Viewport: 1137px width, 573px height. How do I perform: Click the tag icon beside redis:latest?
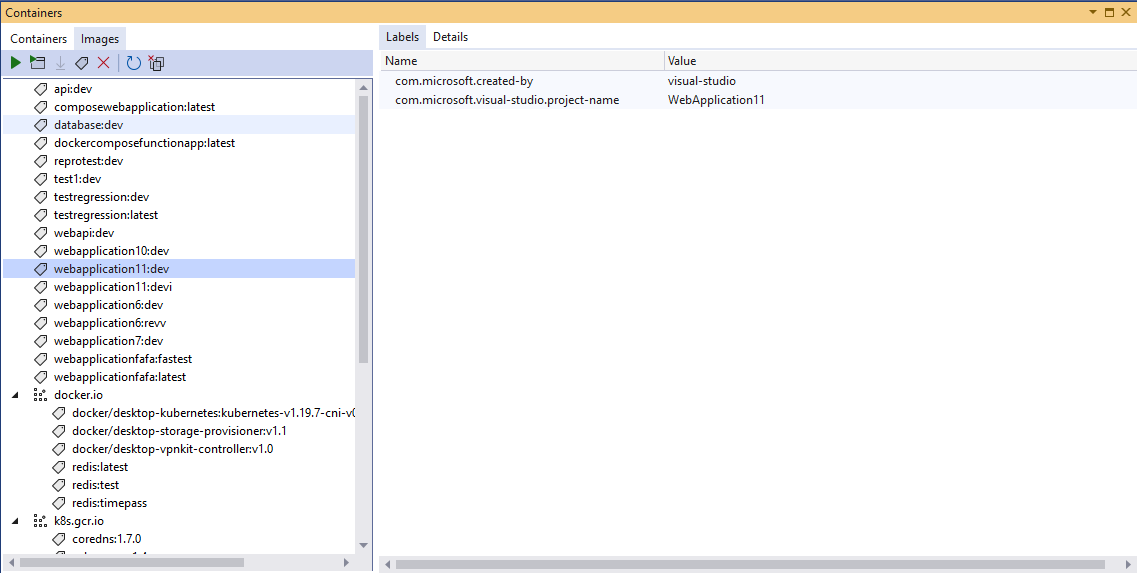click(x=59, y=467)
